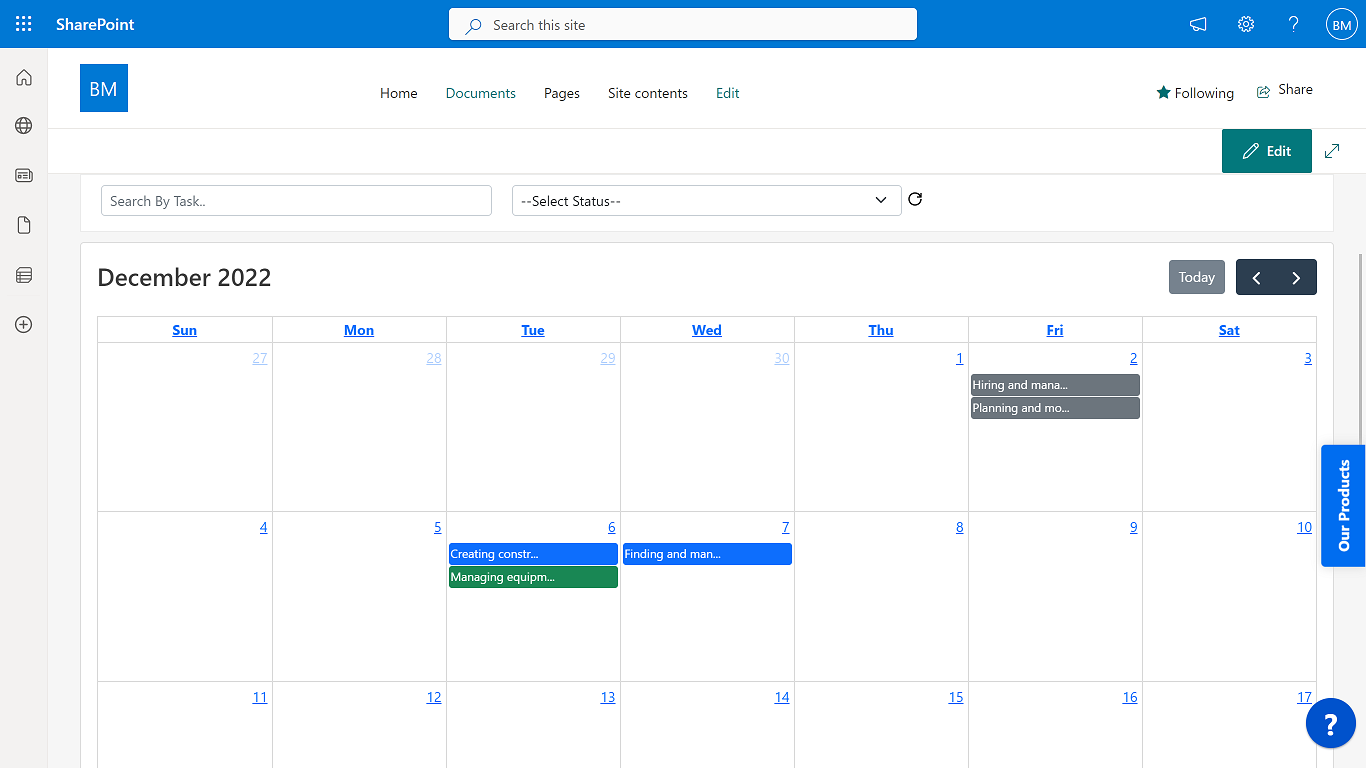Open the Finding and man... event
Screen dimensions: 1366x768
tap(707, 554)
